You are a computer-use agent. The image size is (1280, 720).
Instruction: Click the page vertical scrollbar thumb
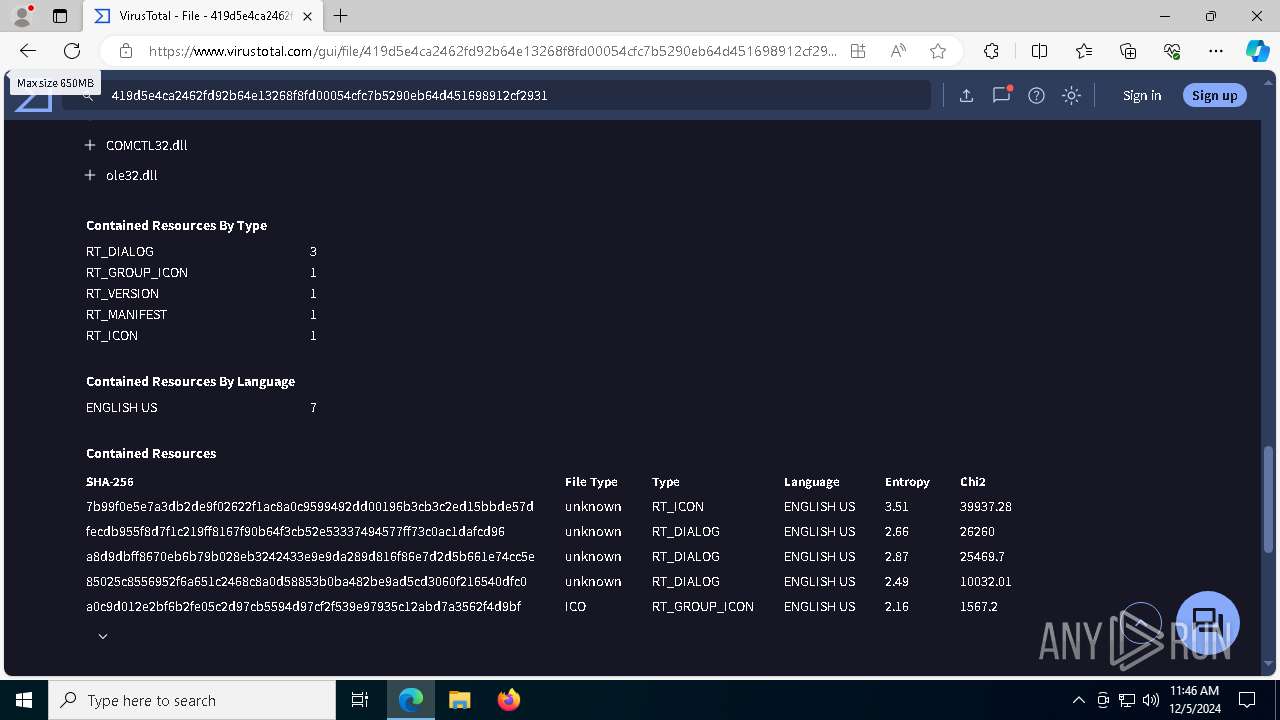[x=1270, y=498]
